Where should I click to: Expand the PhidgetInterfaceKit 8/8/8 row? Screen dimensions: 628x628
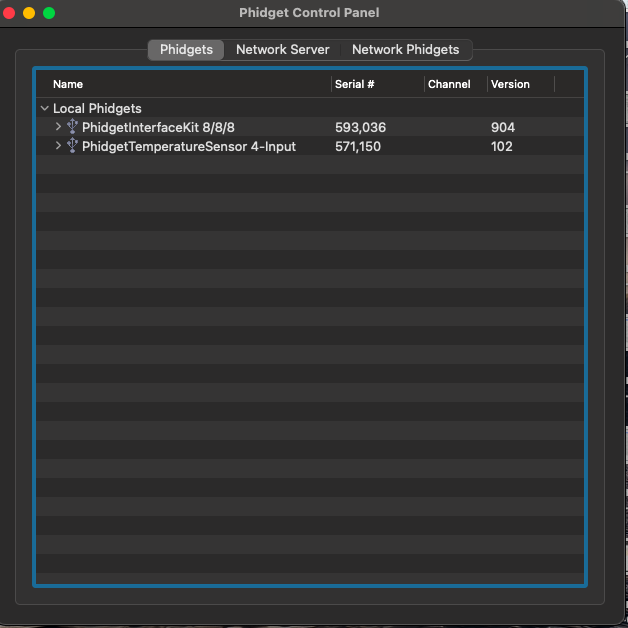coord(58,127)
